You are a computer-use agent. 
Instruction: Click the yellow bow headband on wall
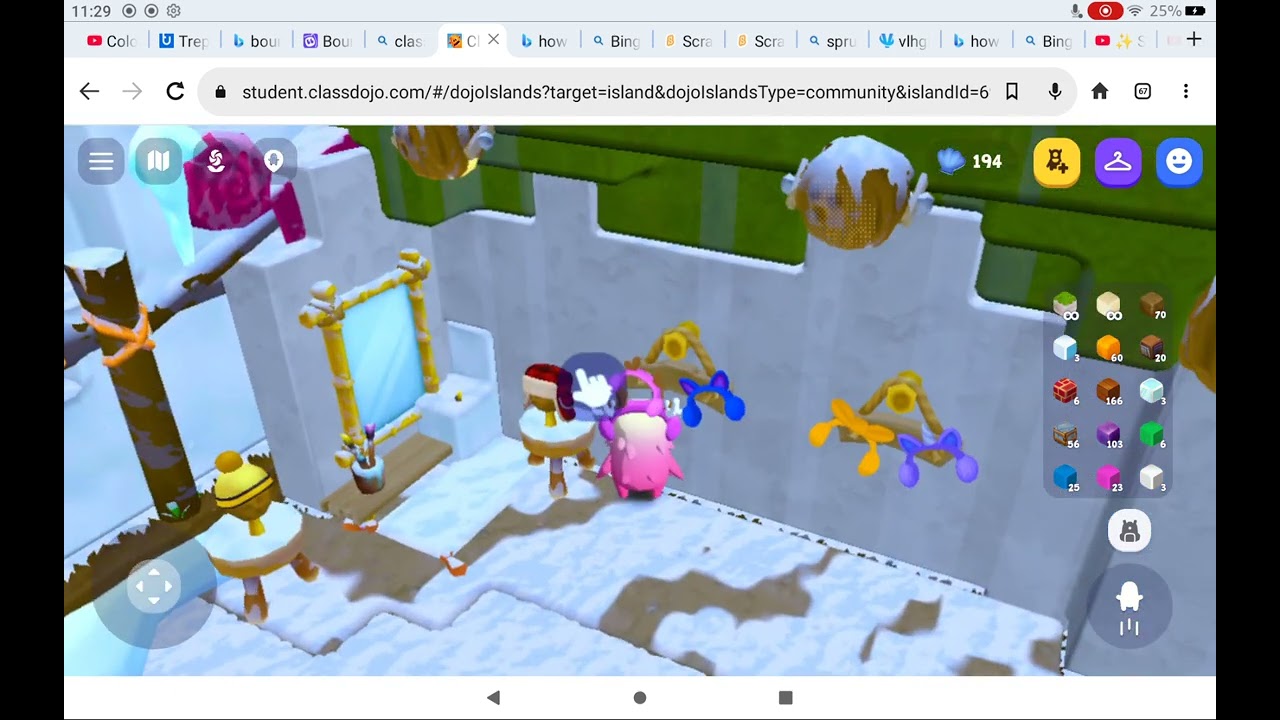852,436
